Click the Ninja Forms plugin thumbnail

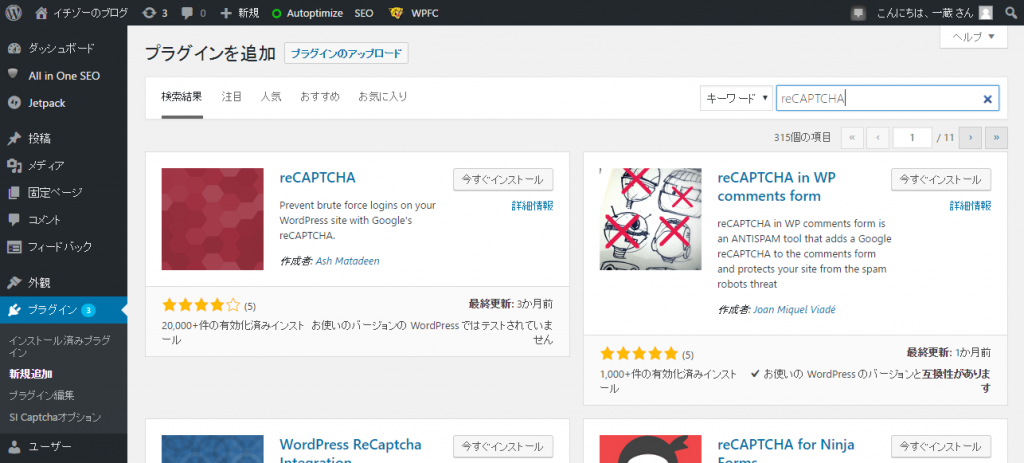(650, 449)
